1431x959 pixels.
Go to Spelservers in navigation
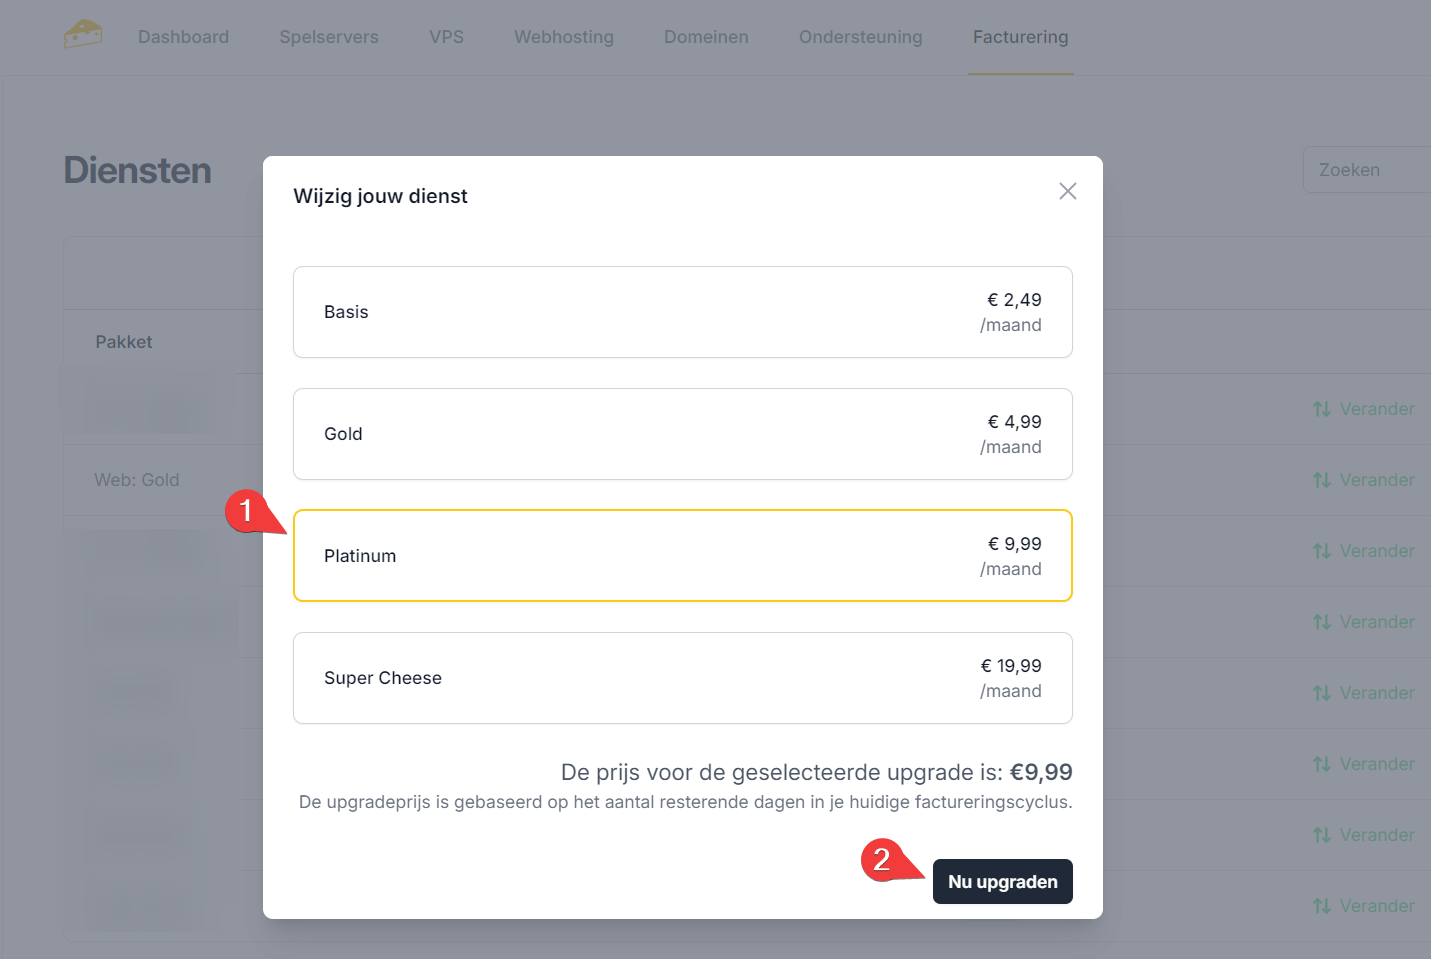[329, 37]
